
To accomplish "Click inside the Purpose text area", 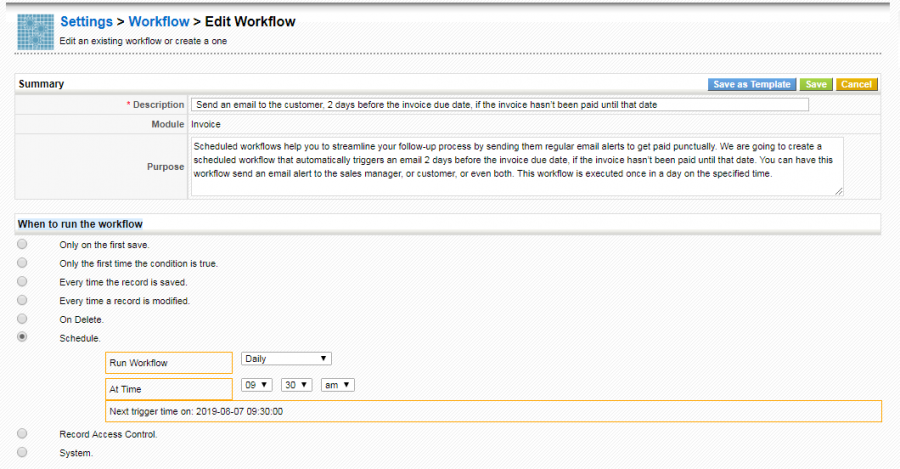I will (517, 166).
